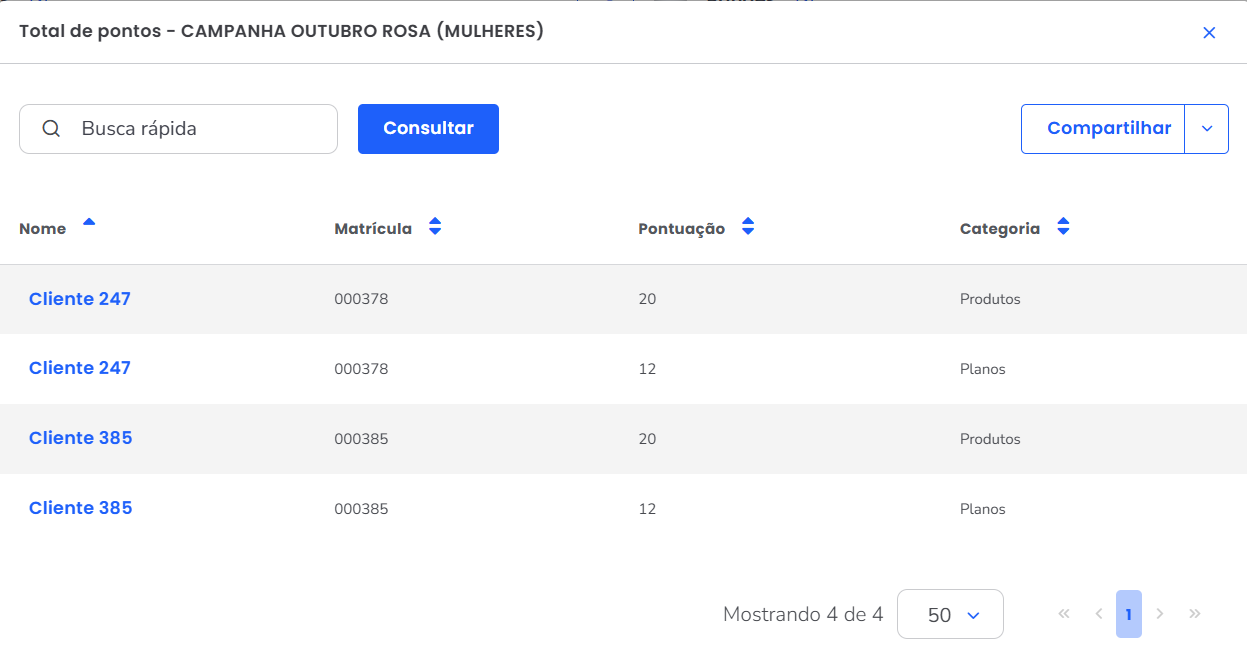
Task: Close the Total de pontos dialog
Action: click(x=1209, y=33)
